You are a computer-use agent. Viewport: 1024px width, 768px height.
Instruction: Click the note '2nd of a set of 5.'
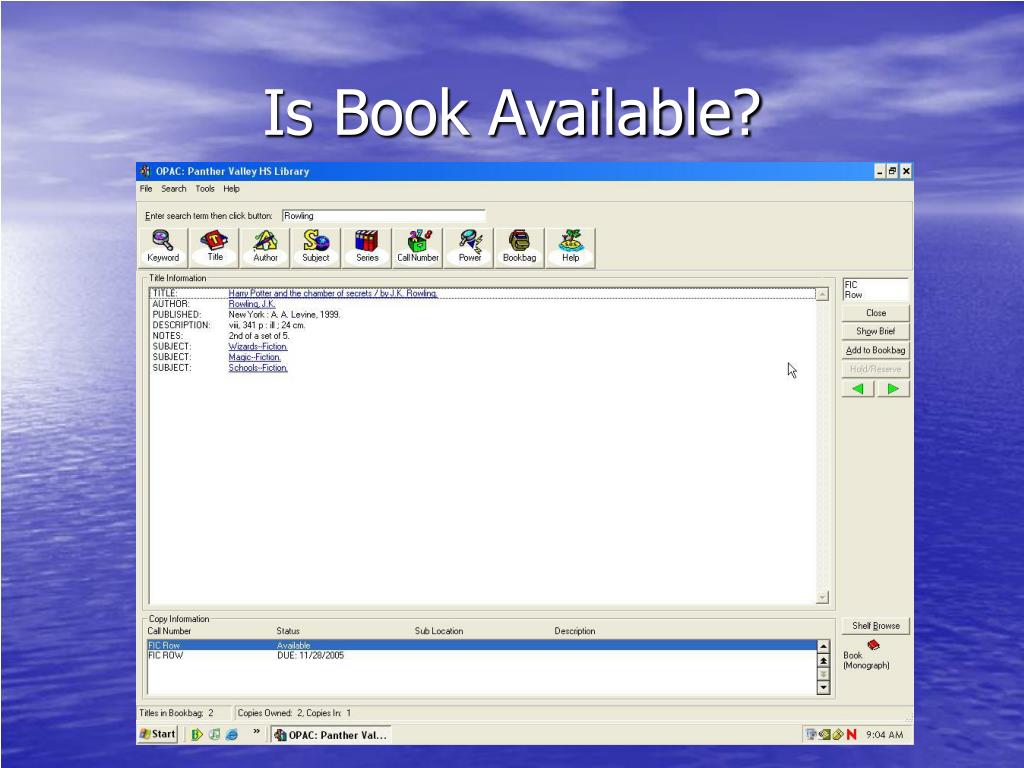tap(259, 336)
